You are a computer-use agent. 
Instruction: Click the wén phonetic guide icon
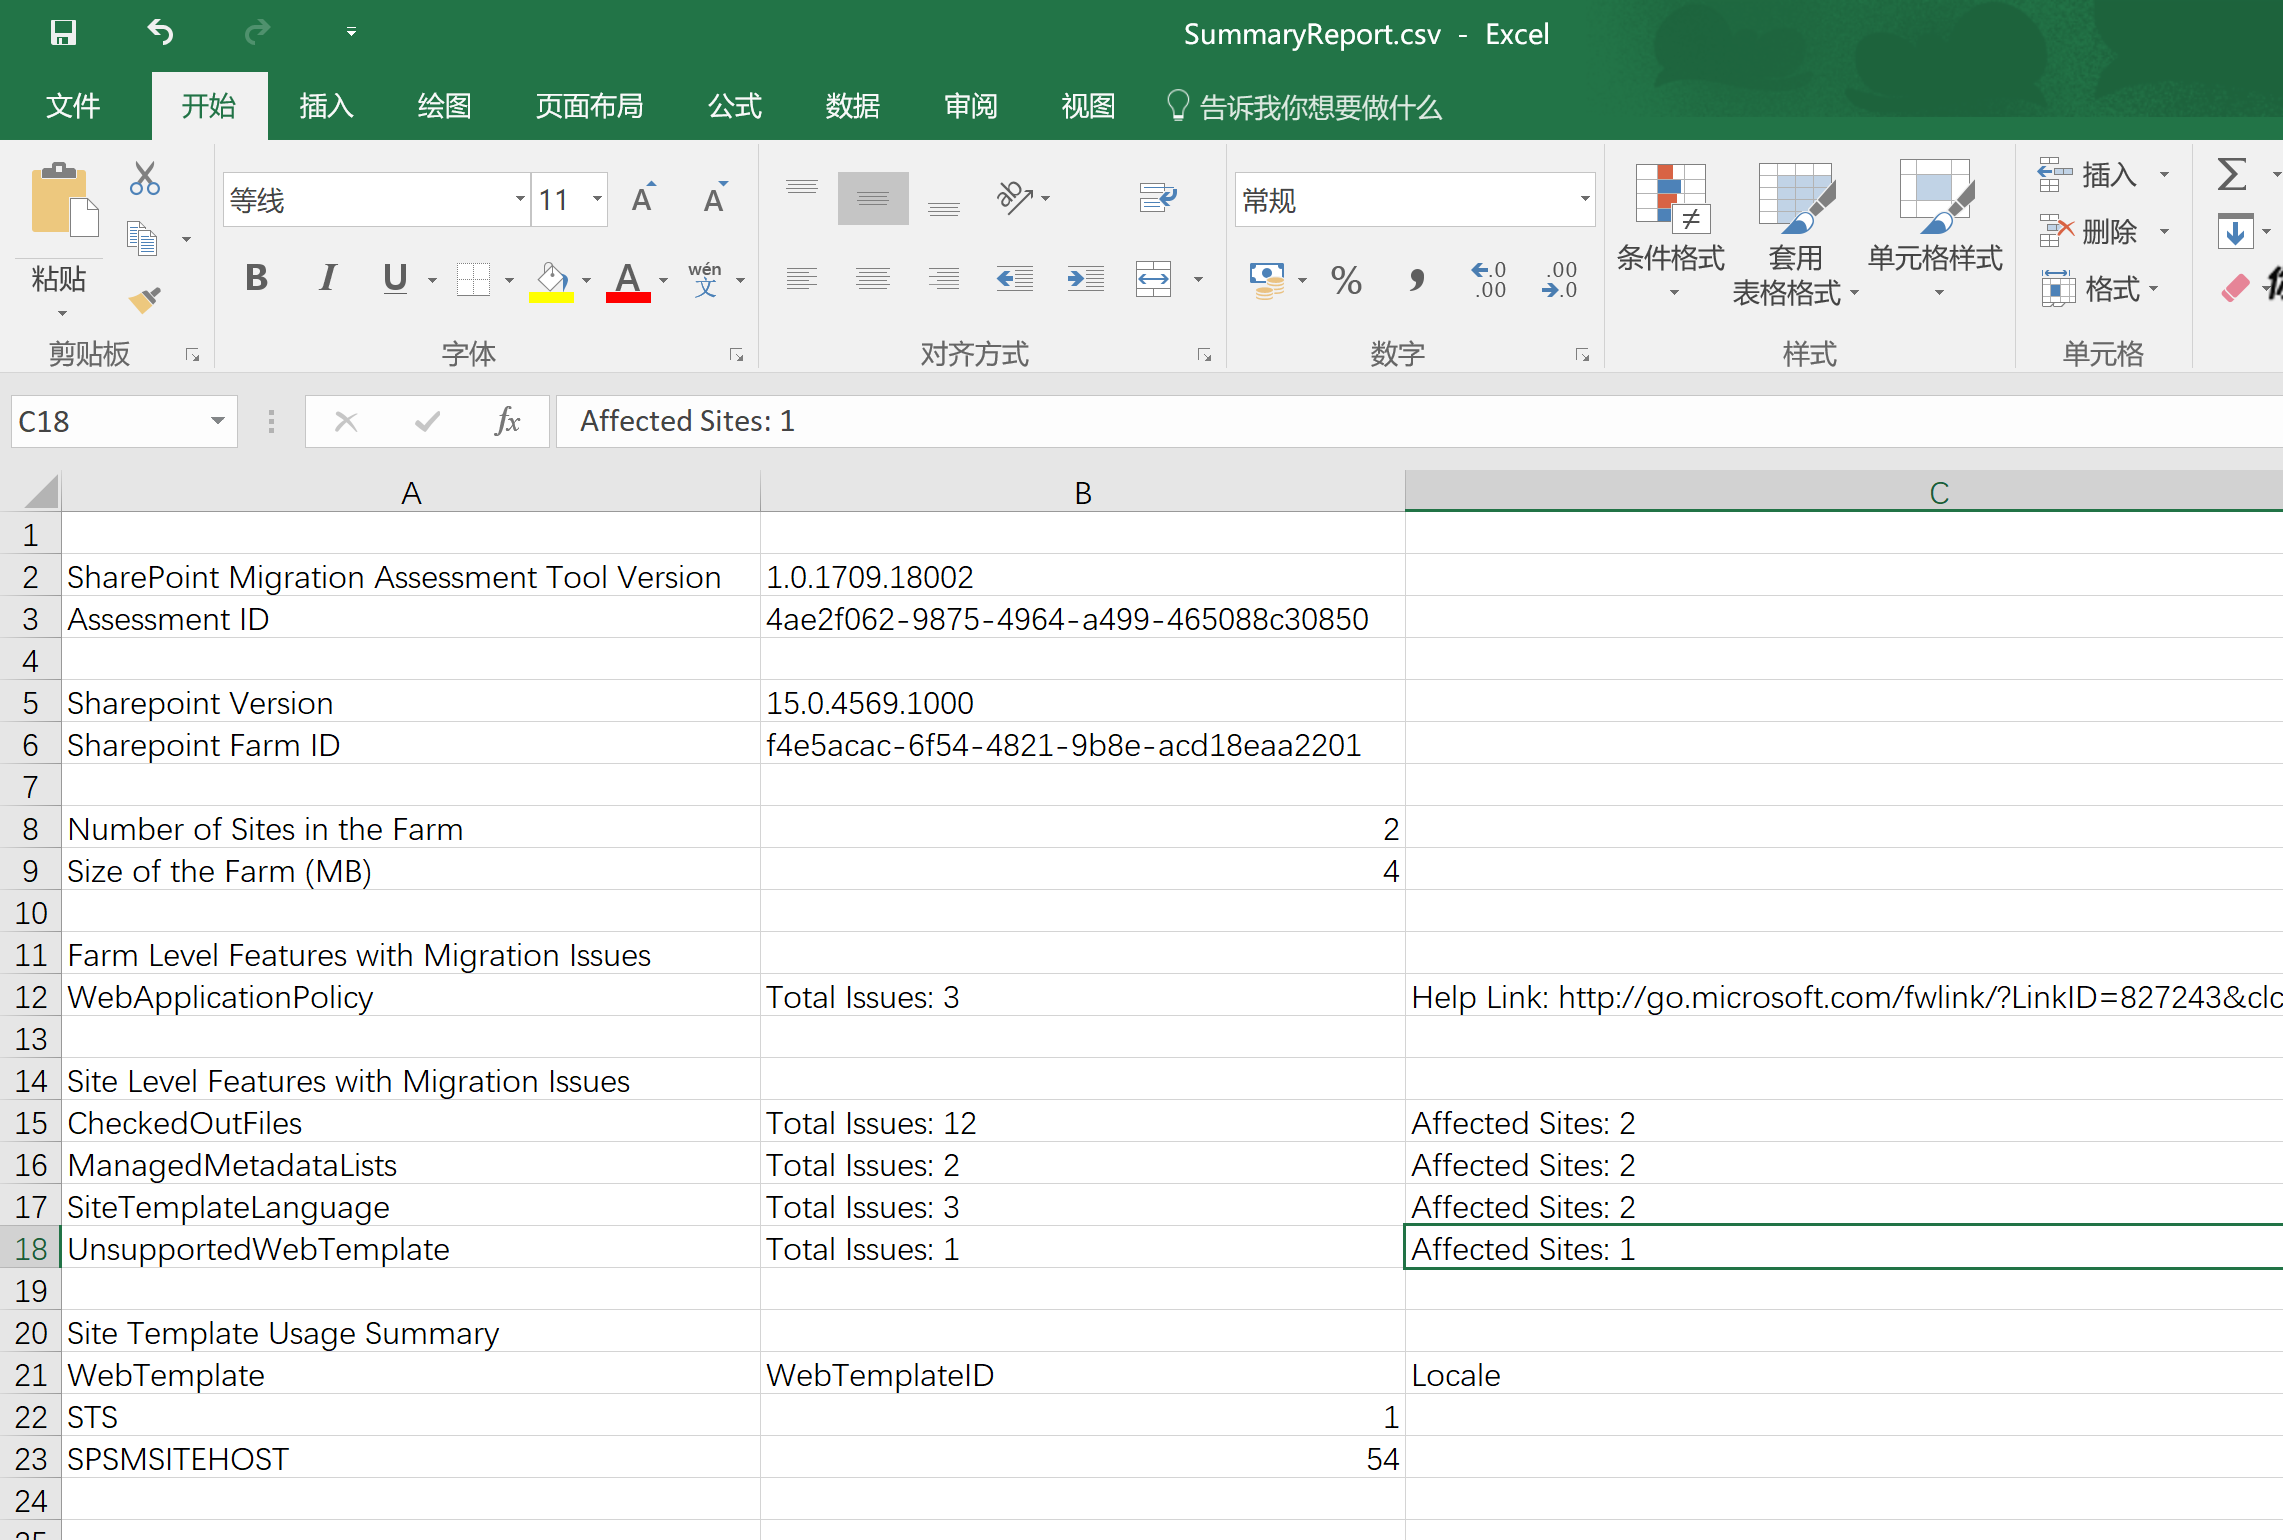(705, 279)
